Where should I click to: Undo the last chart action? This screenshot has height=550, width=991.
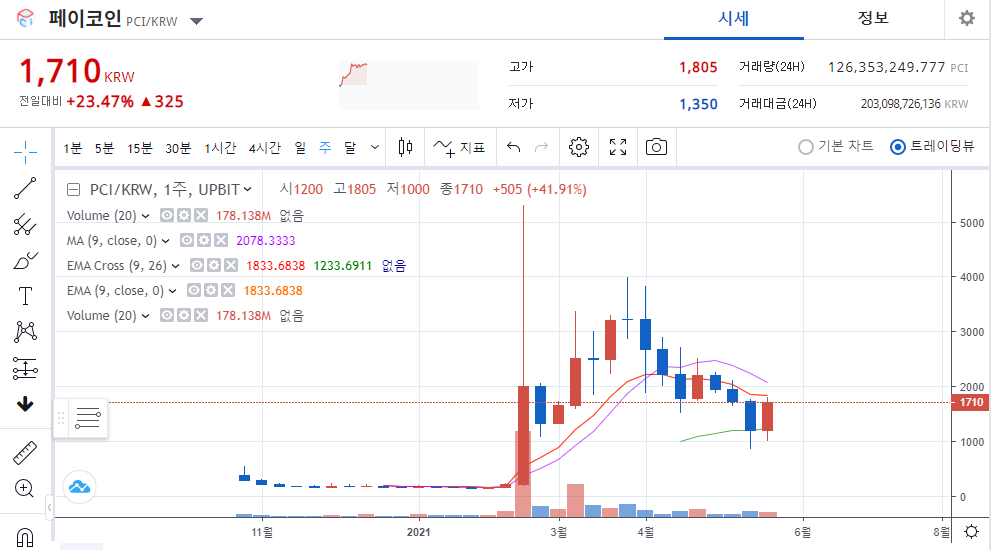coord(513,147)
